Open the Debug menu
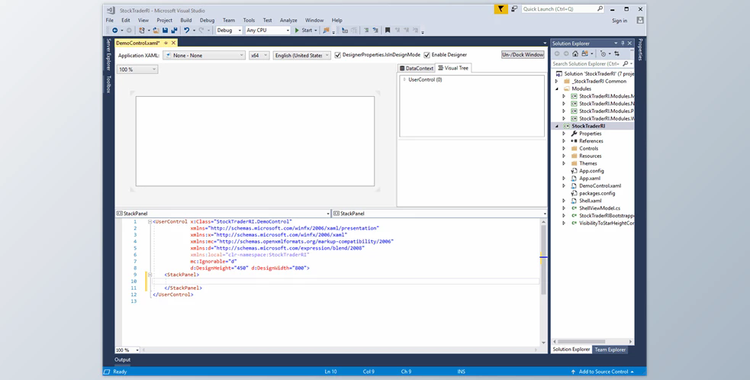750x380 pixels. [207, 20]
